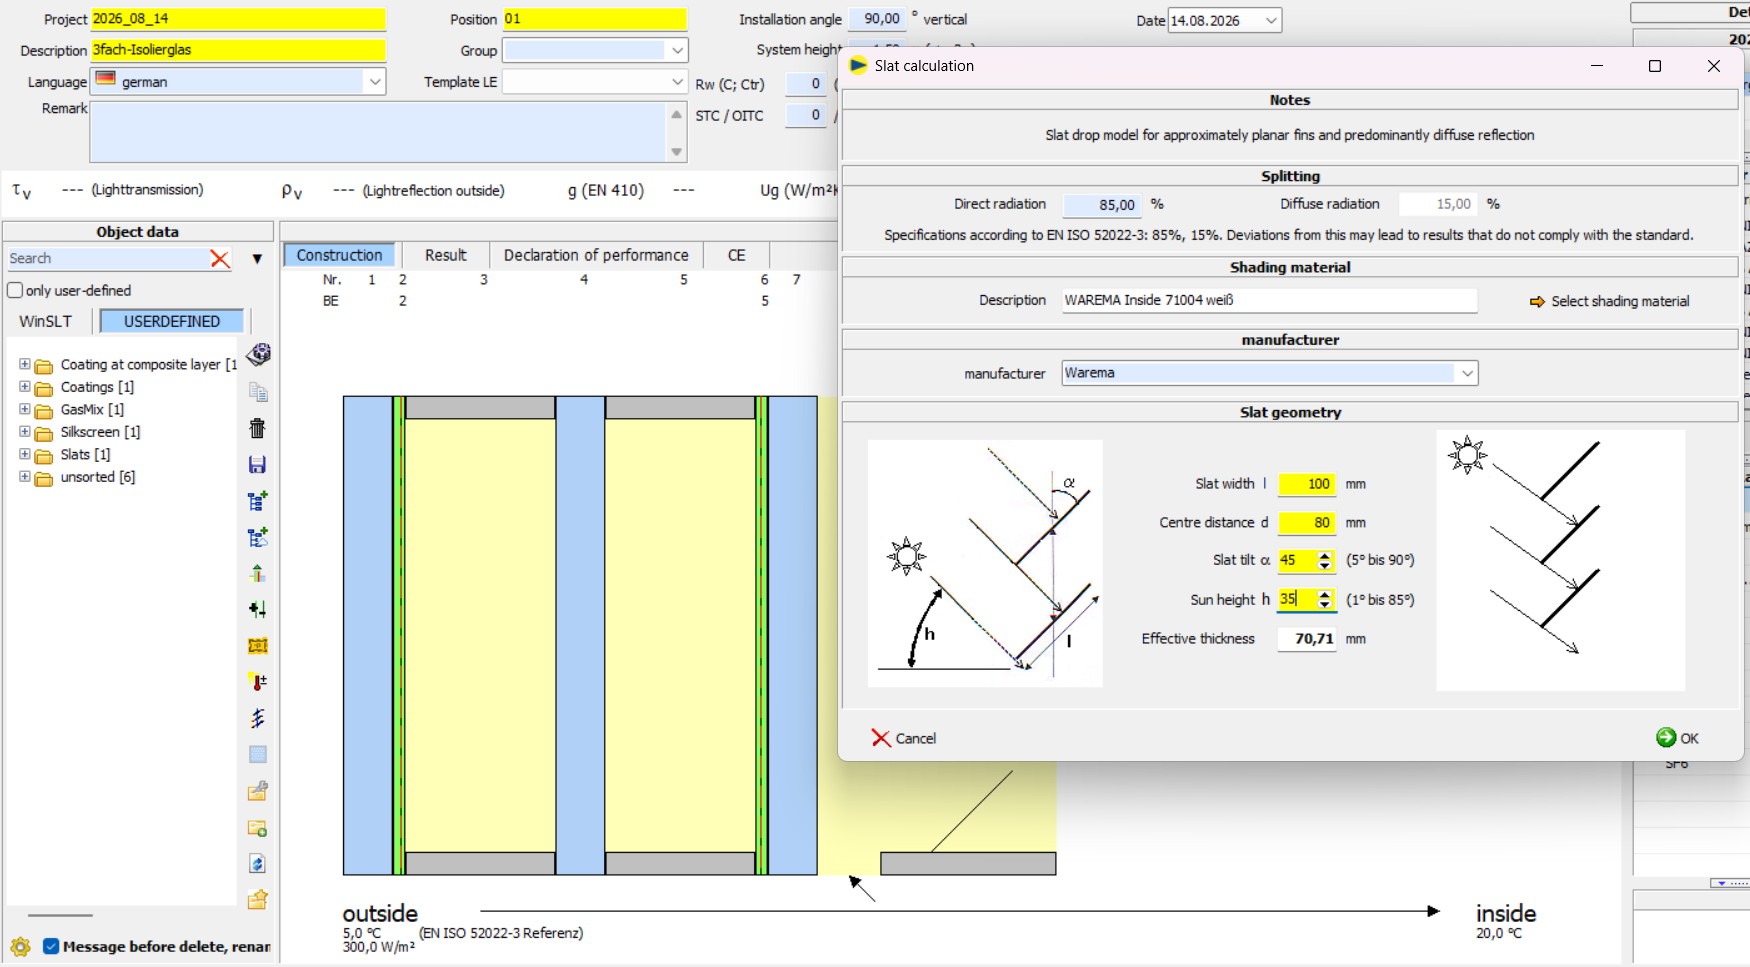Click the document refresh icon
Screen dimensions: 1750x967
click(258, 863)
